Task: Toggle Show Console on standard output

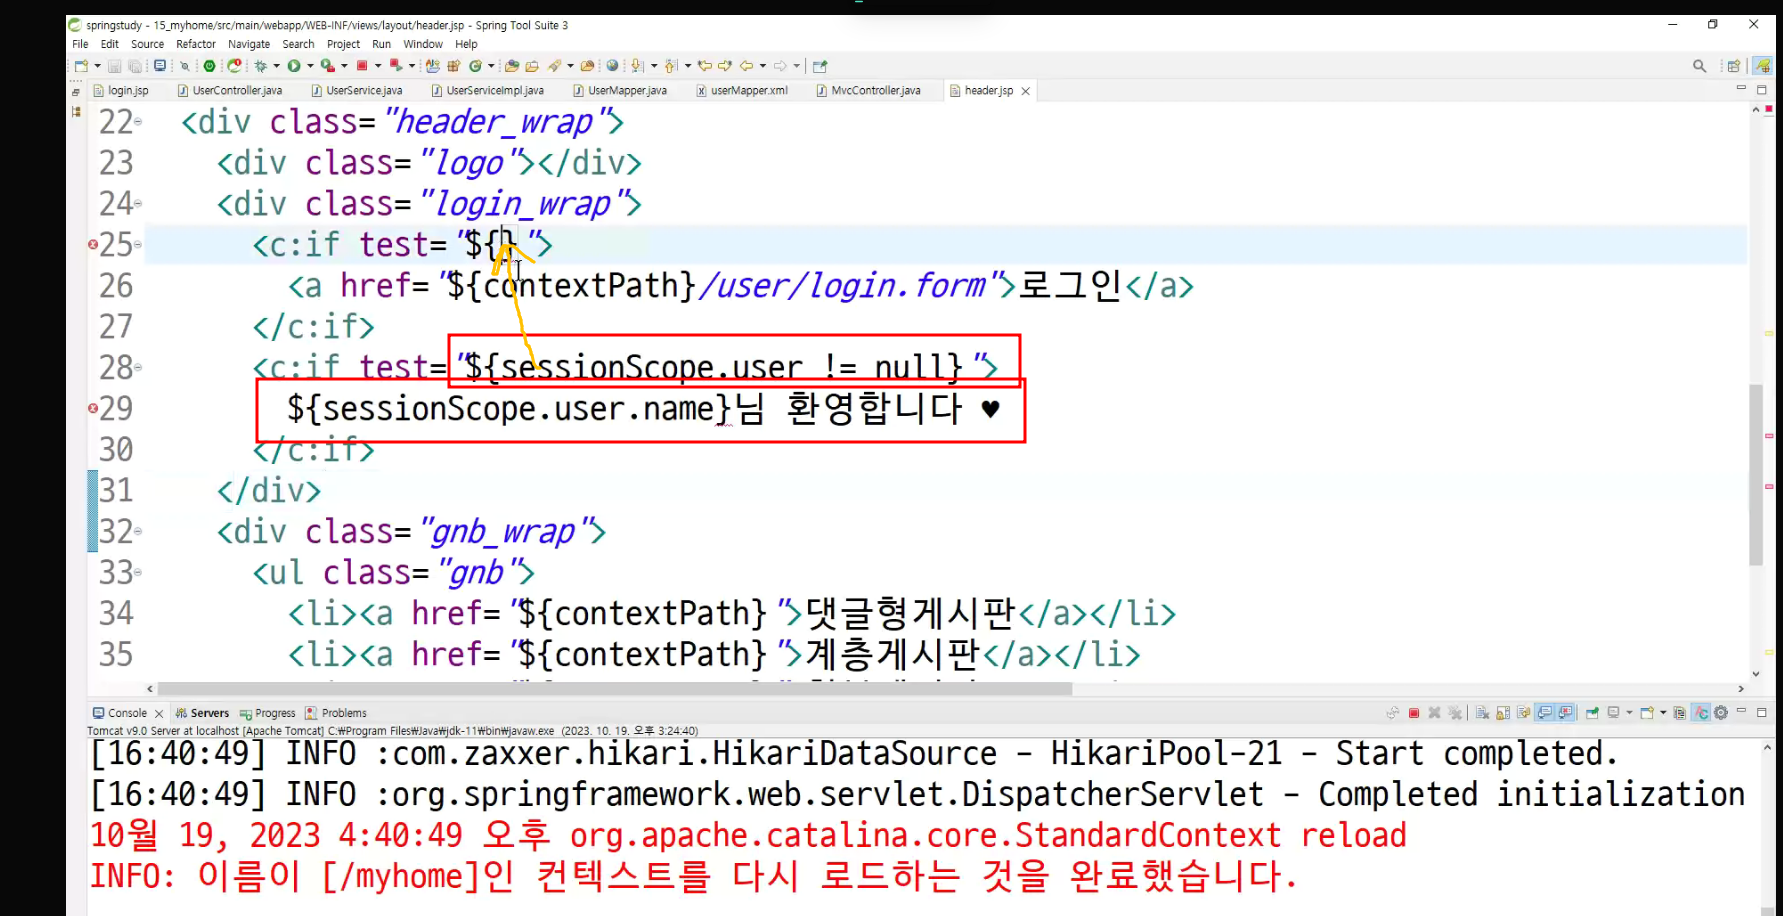Action: (x=1544, y=713)
